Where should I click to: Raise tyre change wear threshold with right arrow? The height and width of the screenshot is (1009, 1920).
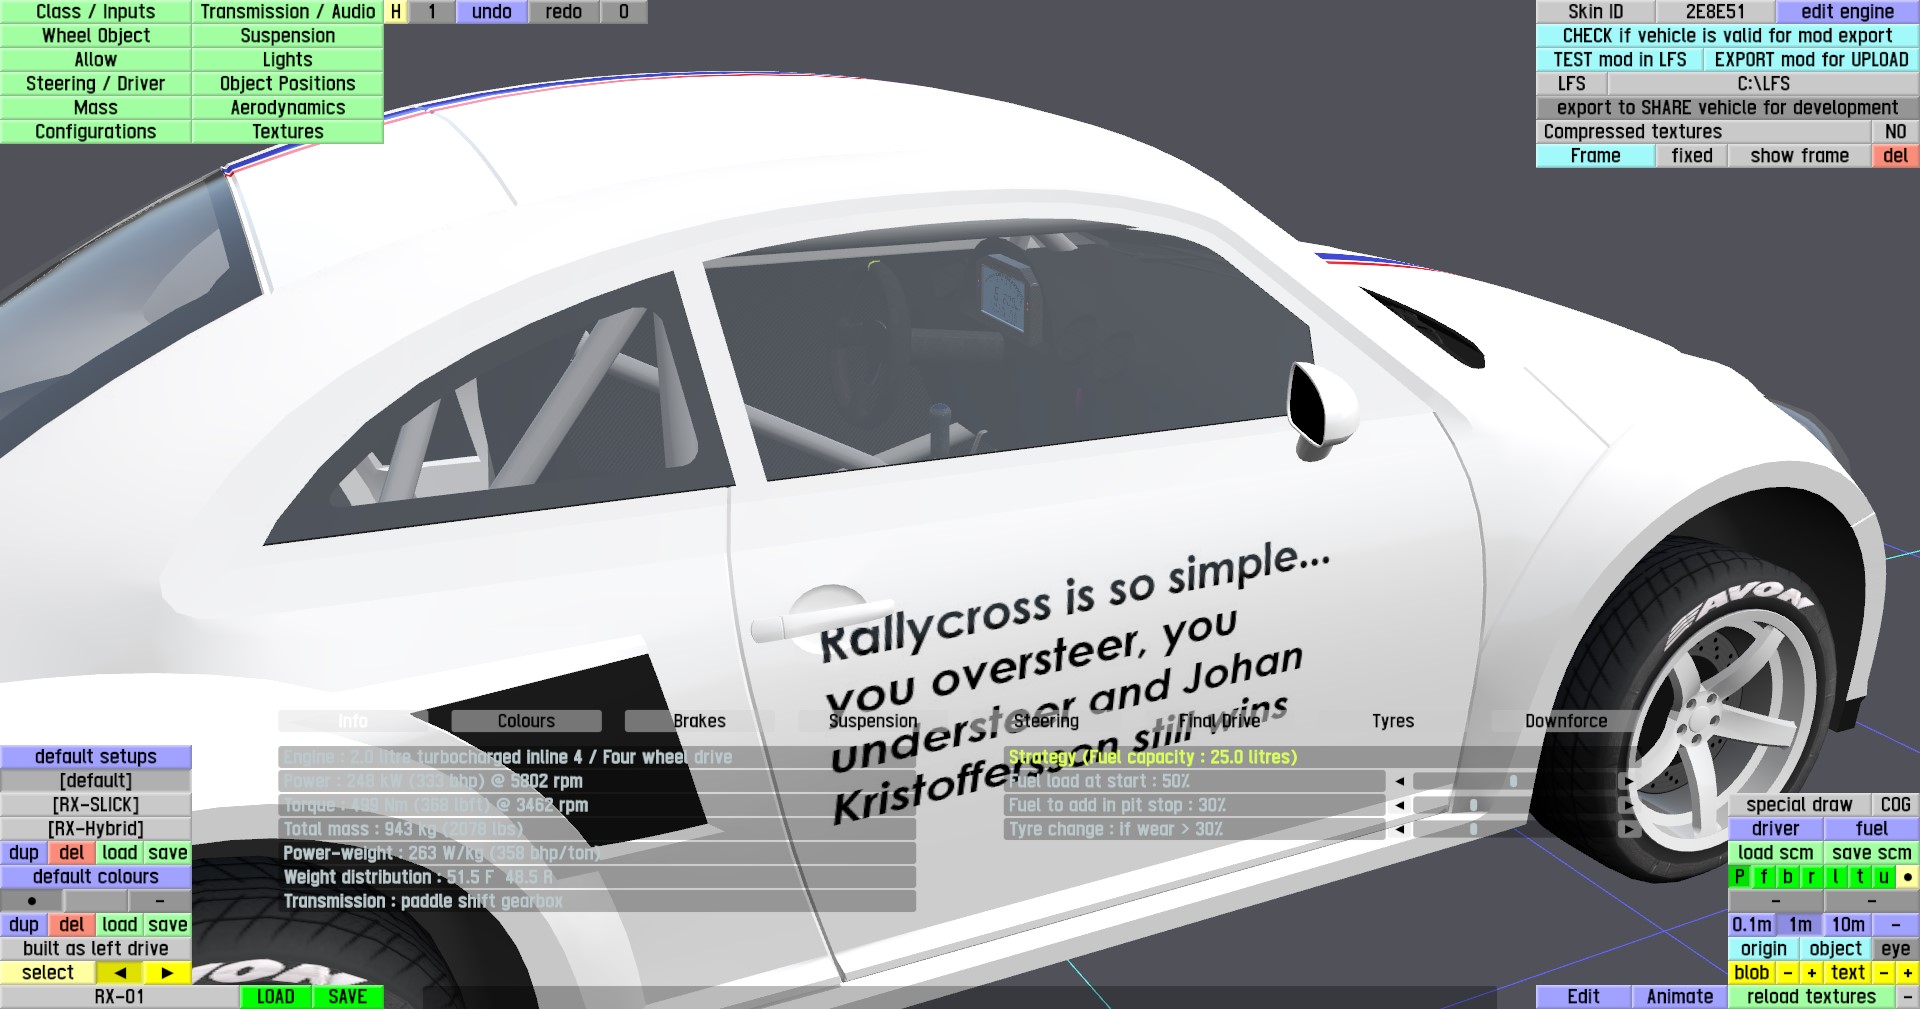pos(1630,829)
